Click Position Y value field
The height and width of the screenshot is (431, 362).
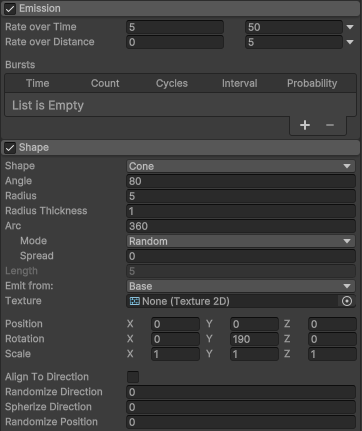254,324
